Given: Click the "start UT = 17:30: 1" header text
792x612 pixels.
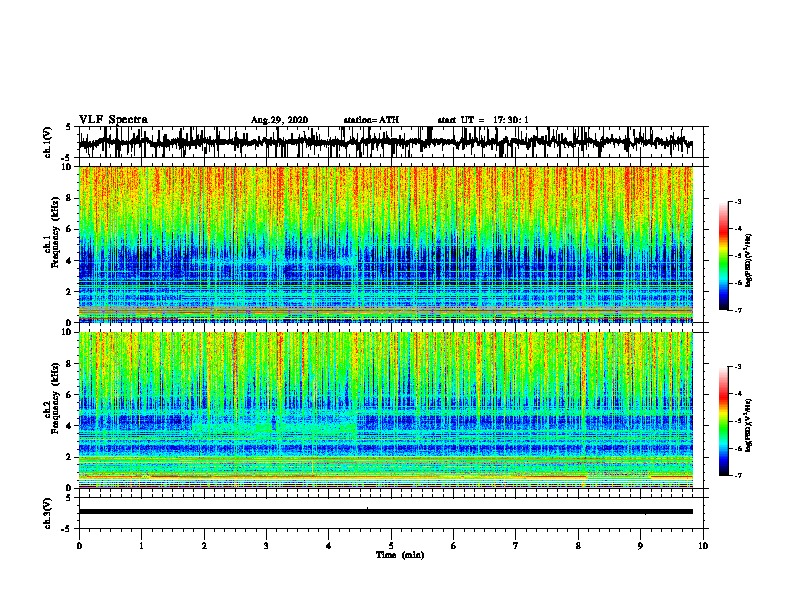Looking at the screenshot, I should coord(483,120).
